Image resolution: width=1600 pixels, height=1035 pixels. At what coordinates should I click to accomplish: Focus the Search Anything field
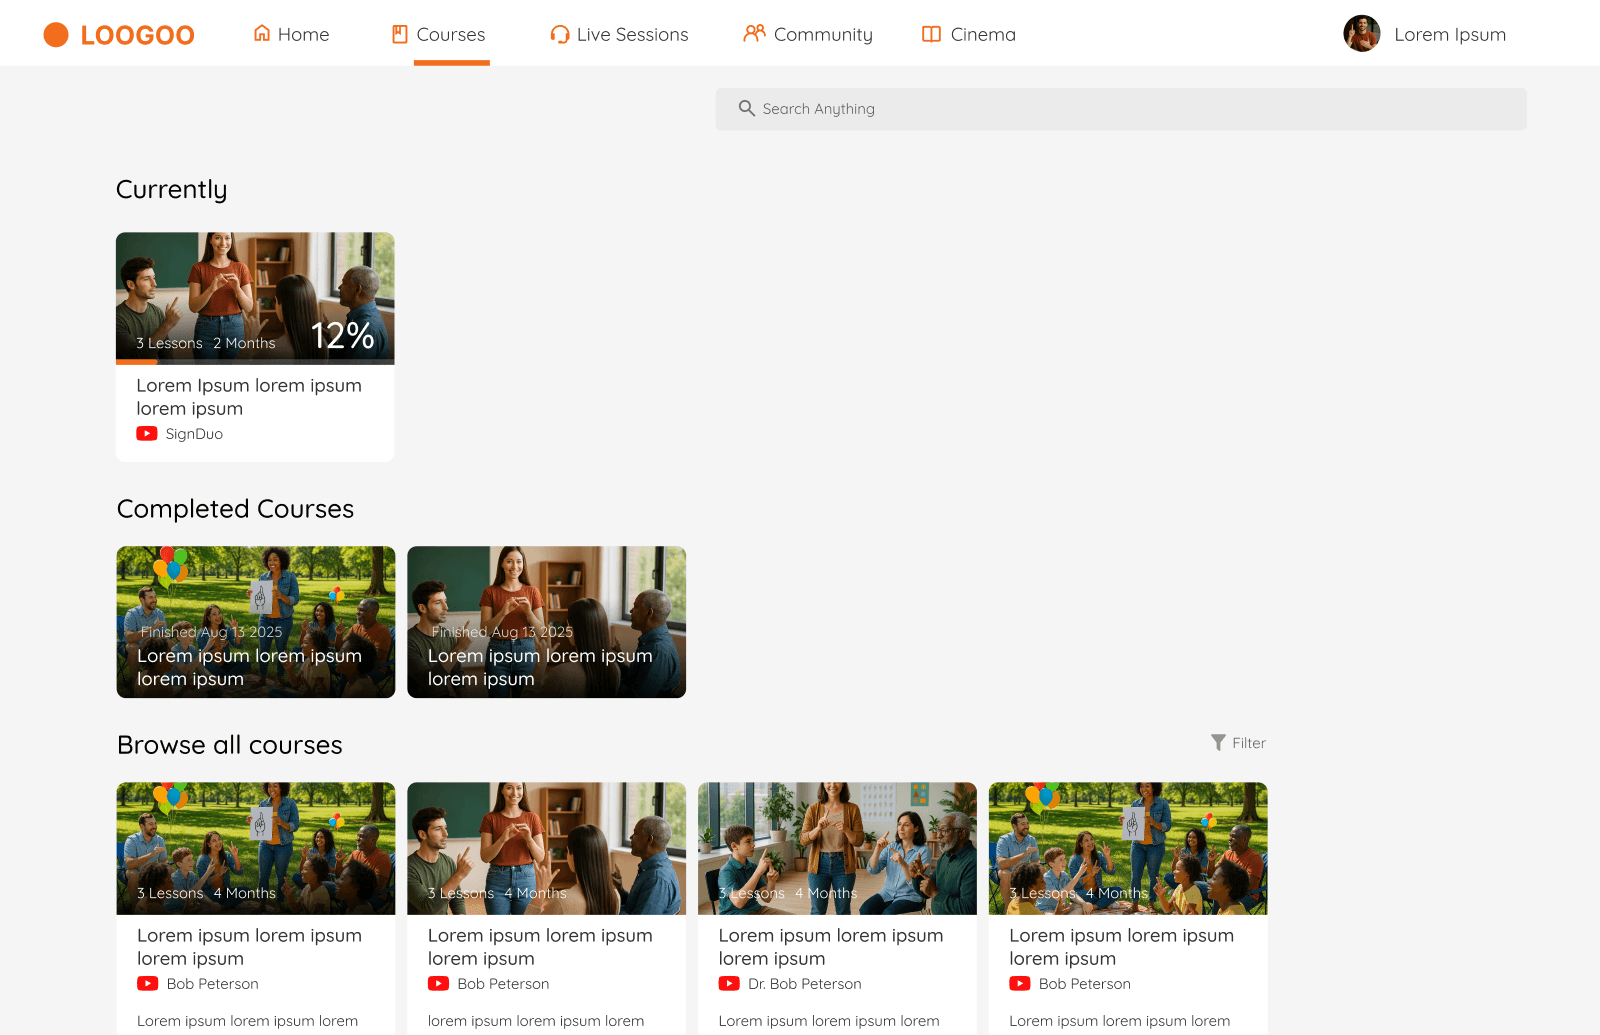[1121, 109]
